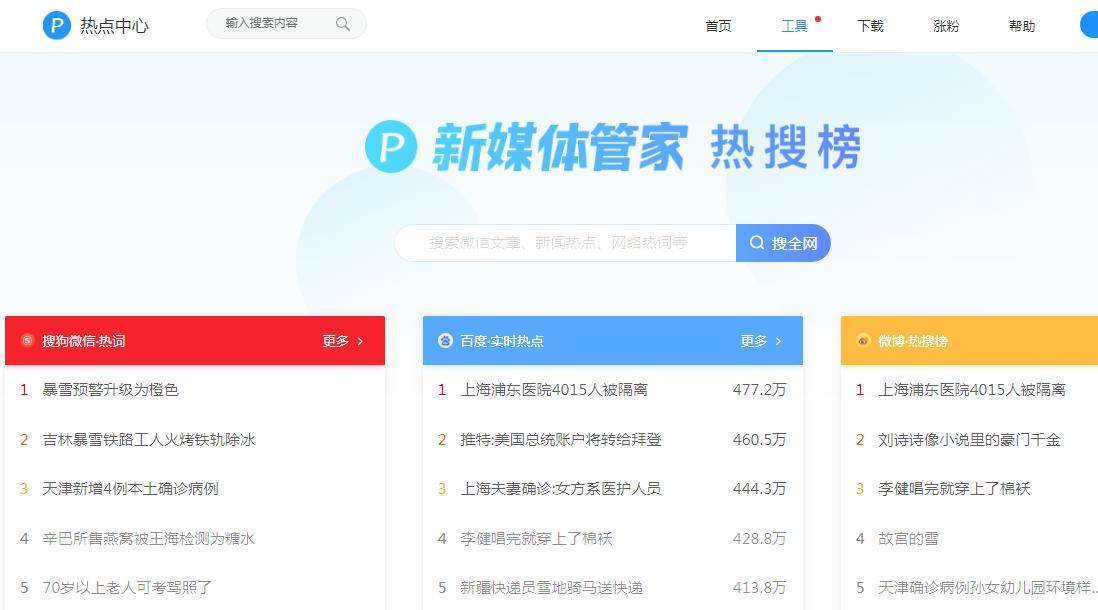Focus the main 搜索微信文章 search field
Viewport: 1098px width, 610px height.
tap(566, 243)
